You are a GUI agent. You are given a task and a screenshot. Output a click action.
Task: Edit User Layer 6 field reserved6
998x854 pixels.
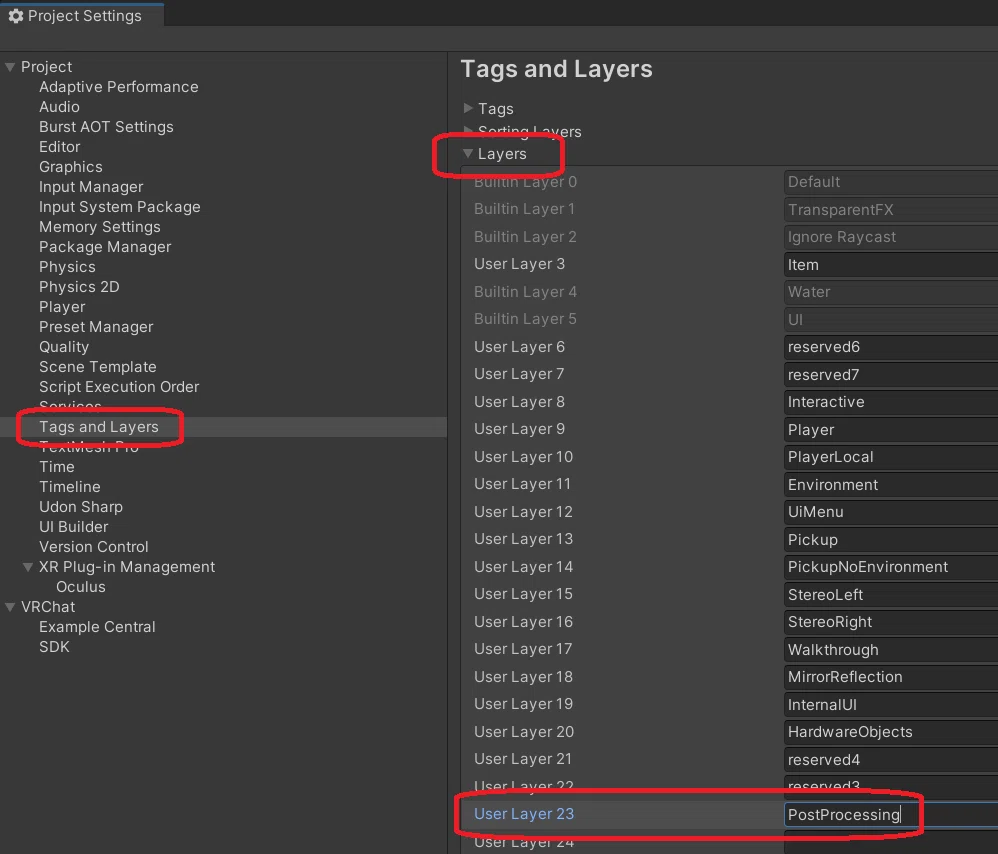[890, 347]
